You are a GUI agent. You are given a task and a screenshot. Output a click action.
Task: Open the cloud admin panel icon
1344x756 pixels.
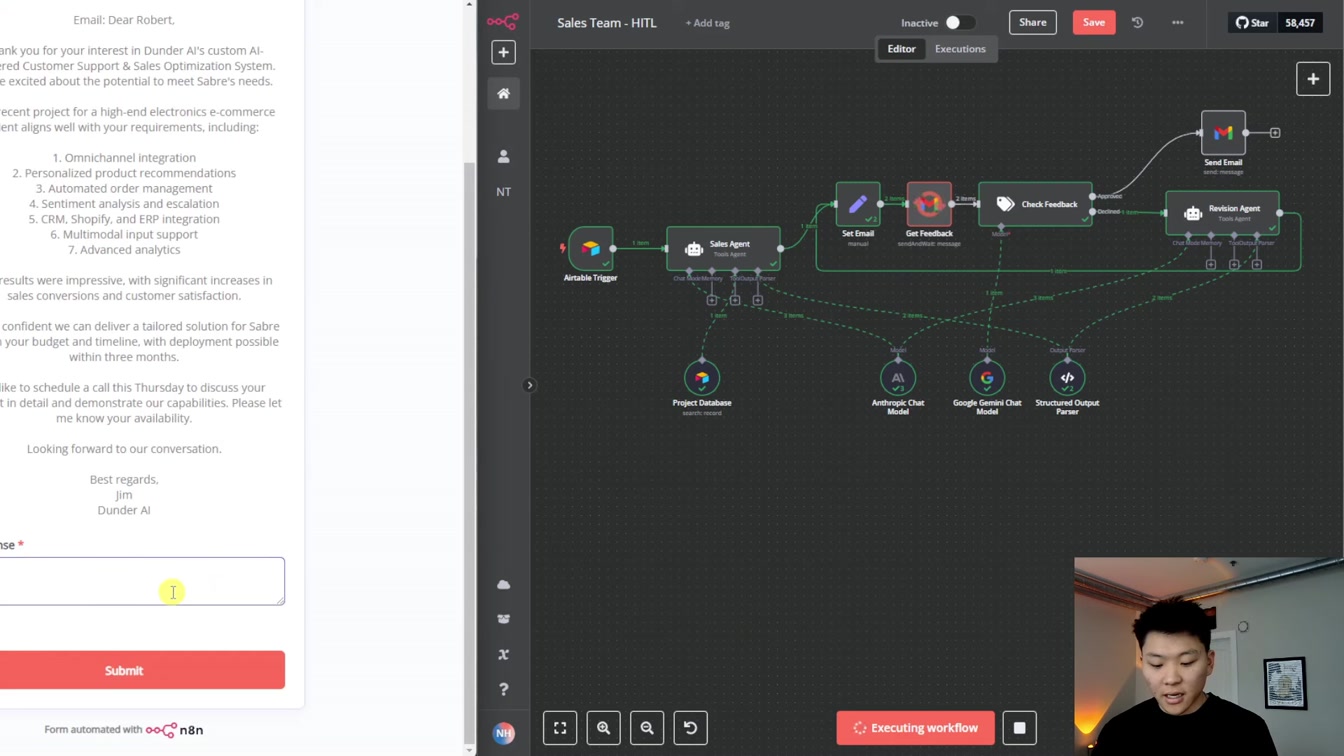tap(503, 585)
